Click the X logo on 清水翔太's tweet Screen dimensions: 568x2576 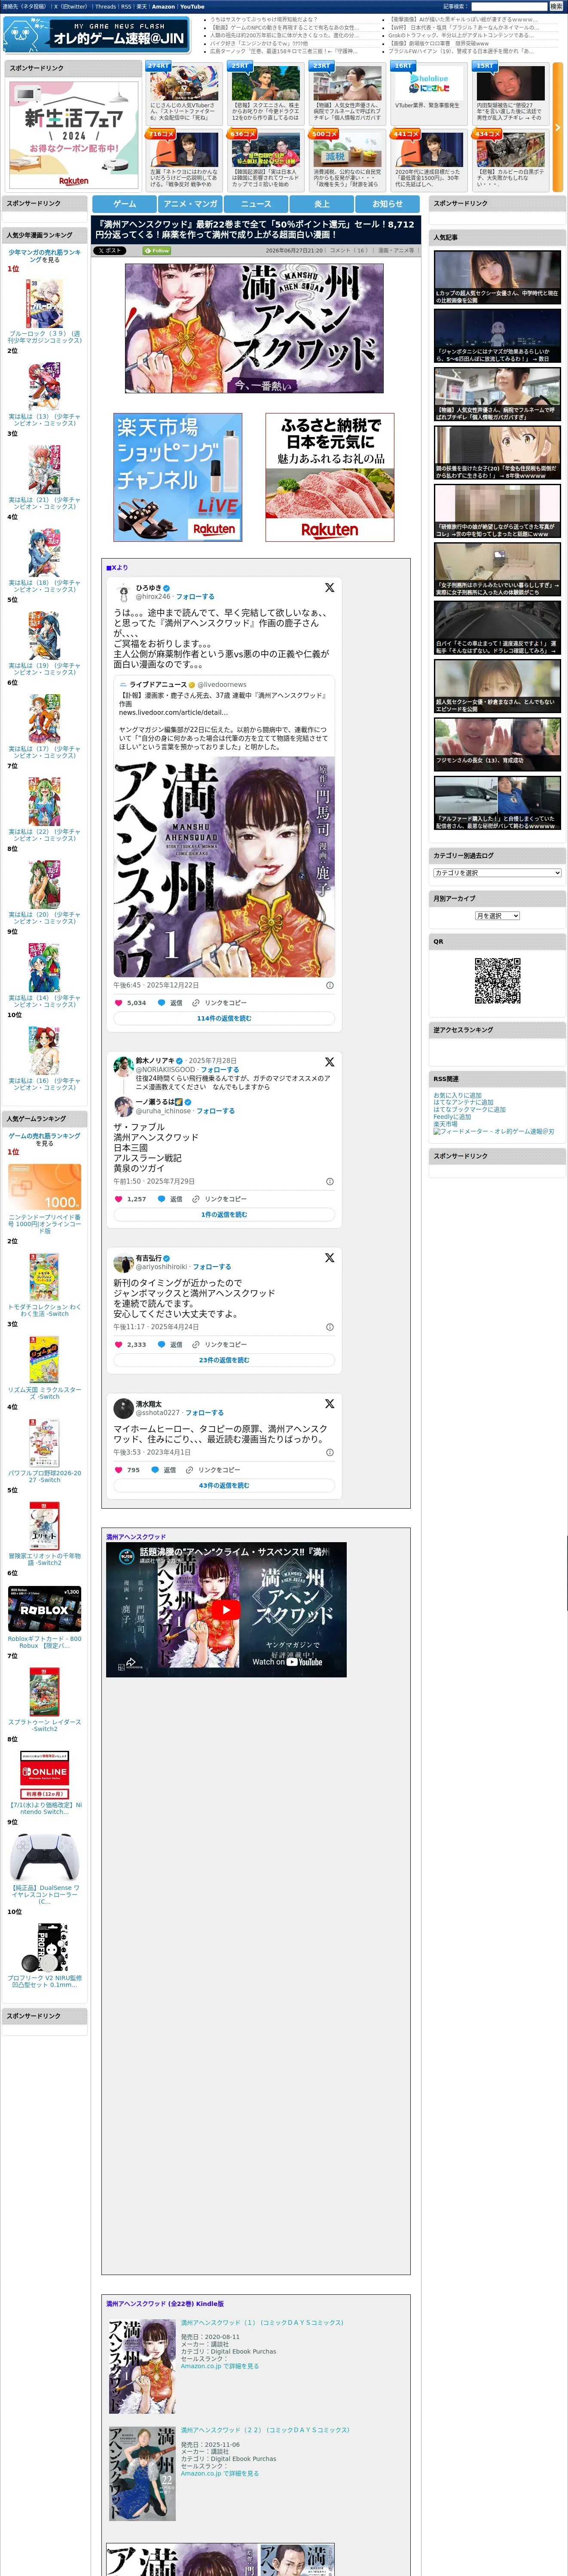point(329,1404)
